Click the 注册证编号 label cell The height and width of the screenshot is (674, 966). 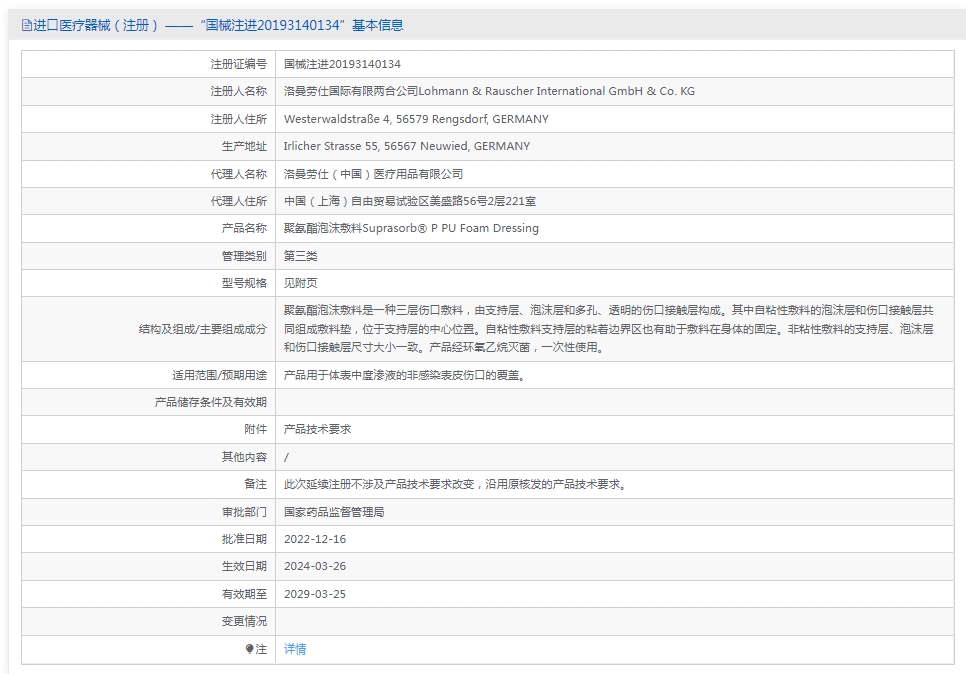(x=238, y=64)
